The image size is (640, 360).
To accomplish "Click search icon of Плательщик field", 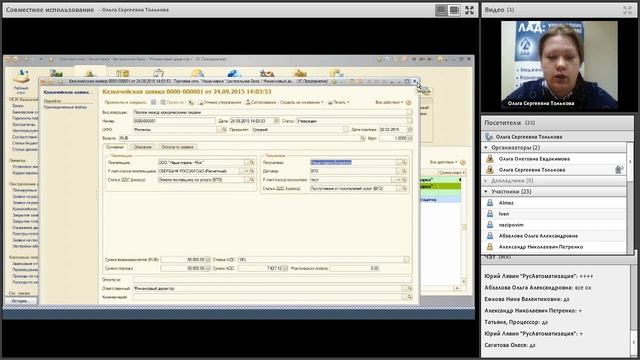I will [251, 162].
